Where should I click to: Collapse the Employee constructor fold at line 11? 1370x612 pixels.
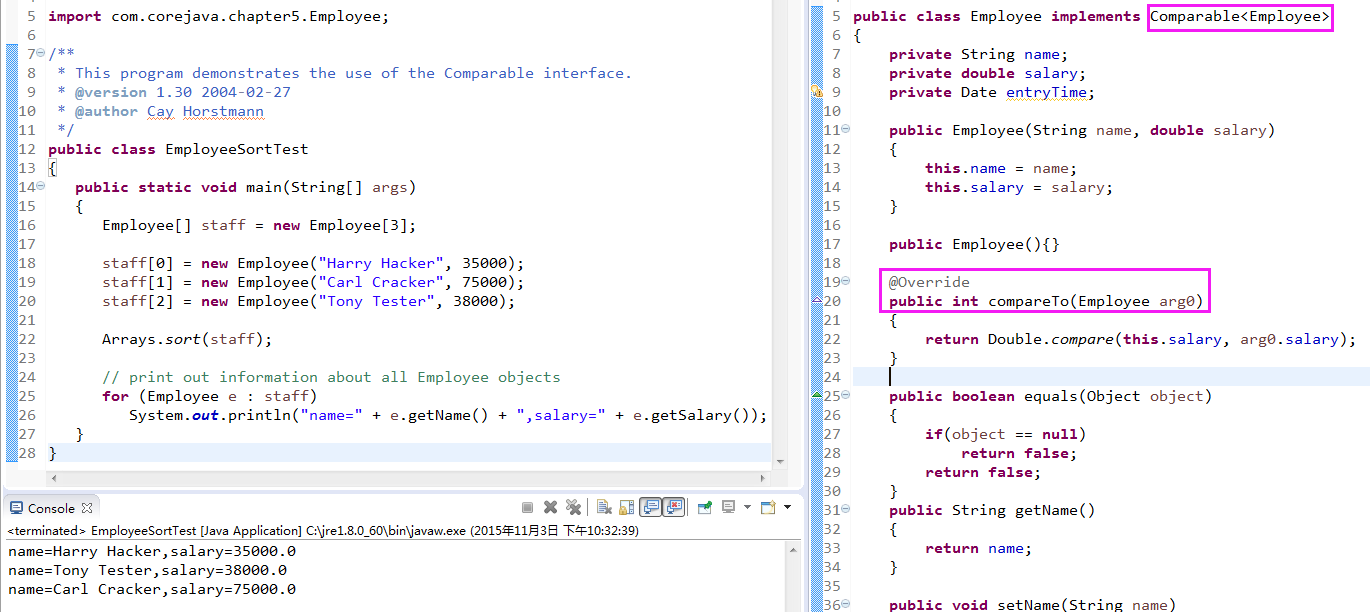click(x=846, y=130)
